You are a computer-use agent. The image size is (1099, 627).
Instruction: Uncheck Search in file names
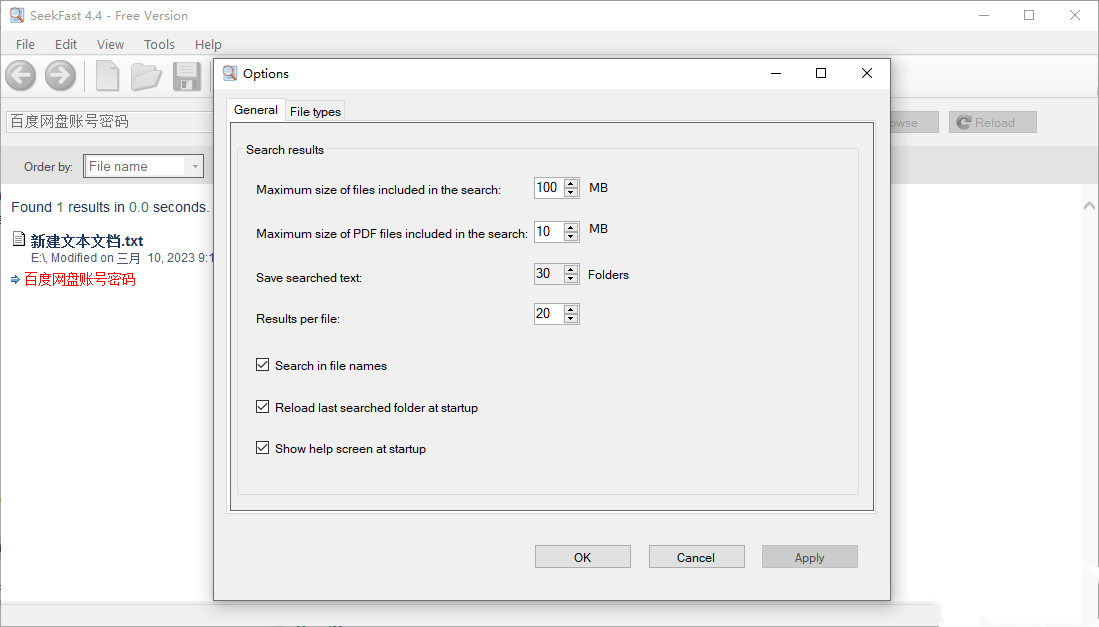point(263,366)
